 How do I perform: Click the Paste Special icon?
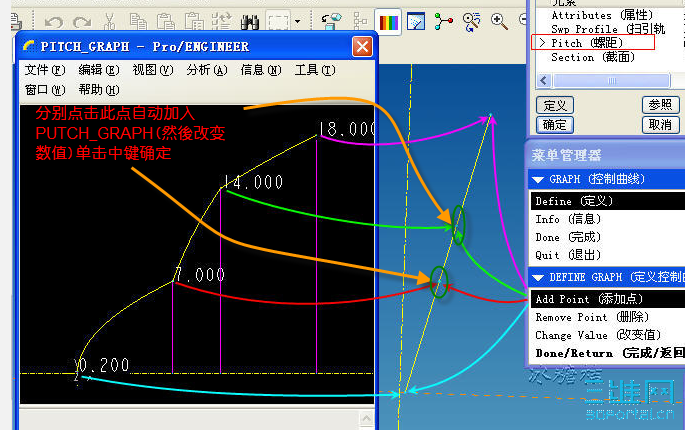click(194, 21)
